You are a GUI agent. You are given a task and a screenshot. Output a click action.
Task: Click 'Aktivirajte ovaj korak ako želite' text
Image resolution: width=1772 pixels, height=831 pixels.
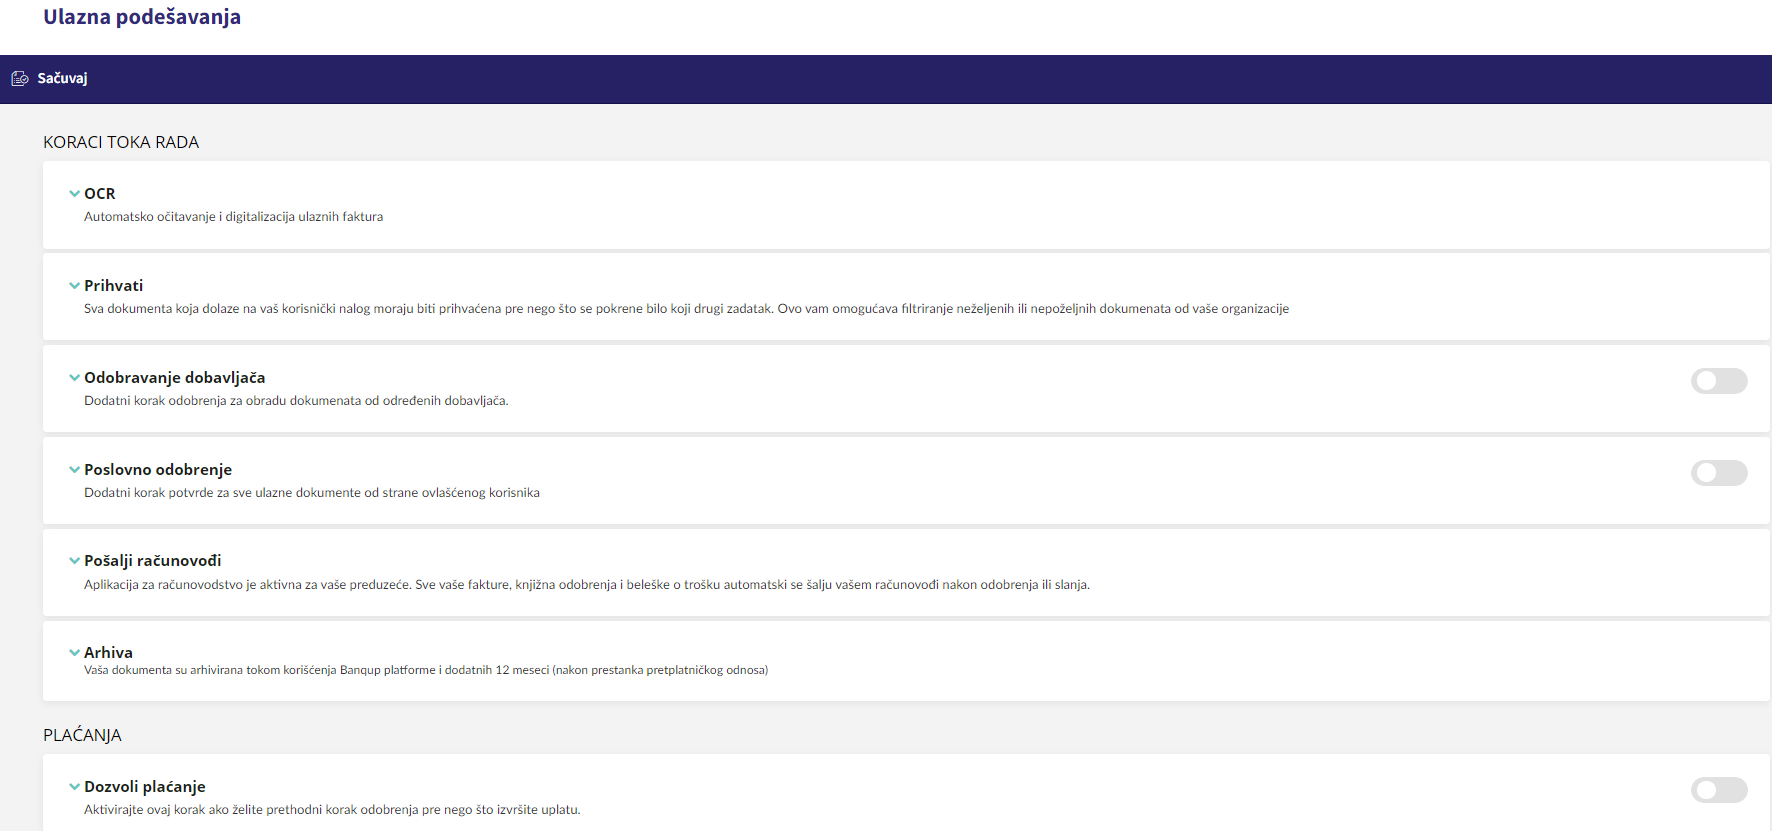tap(332, 810)
